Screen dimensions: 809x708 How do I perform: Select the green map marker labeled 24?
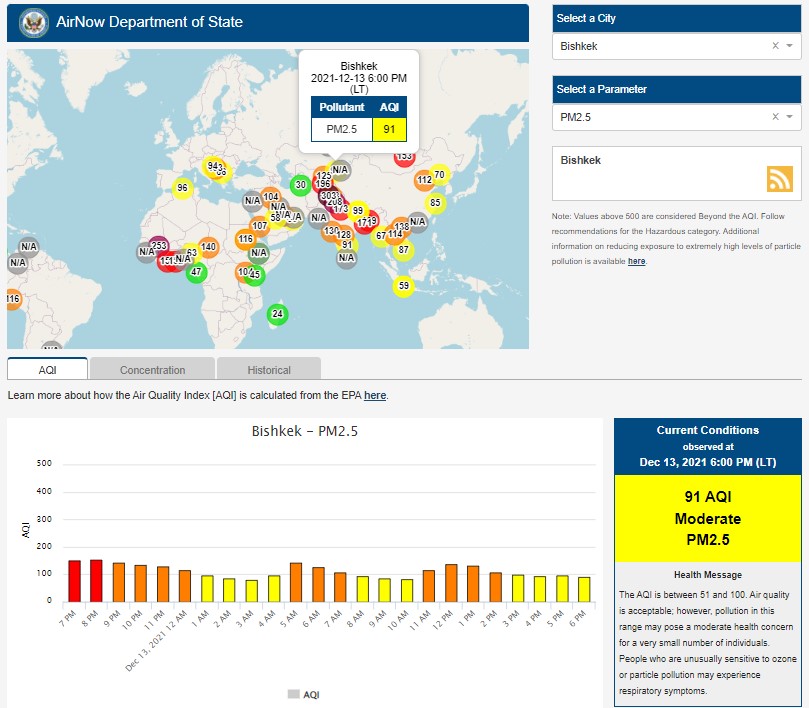click(x=278, y=314)
